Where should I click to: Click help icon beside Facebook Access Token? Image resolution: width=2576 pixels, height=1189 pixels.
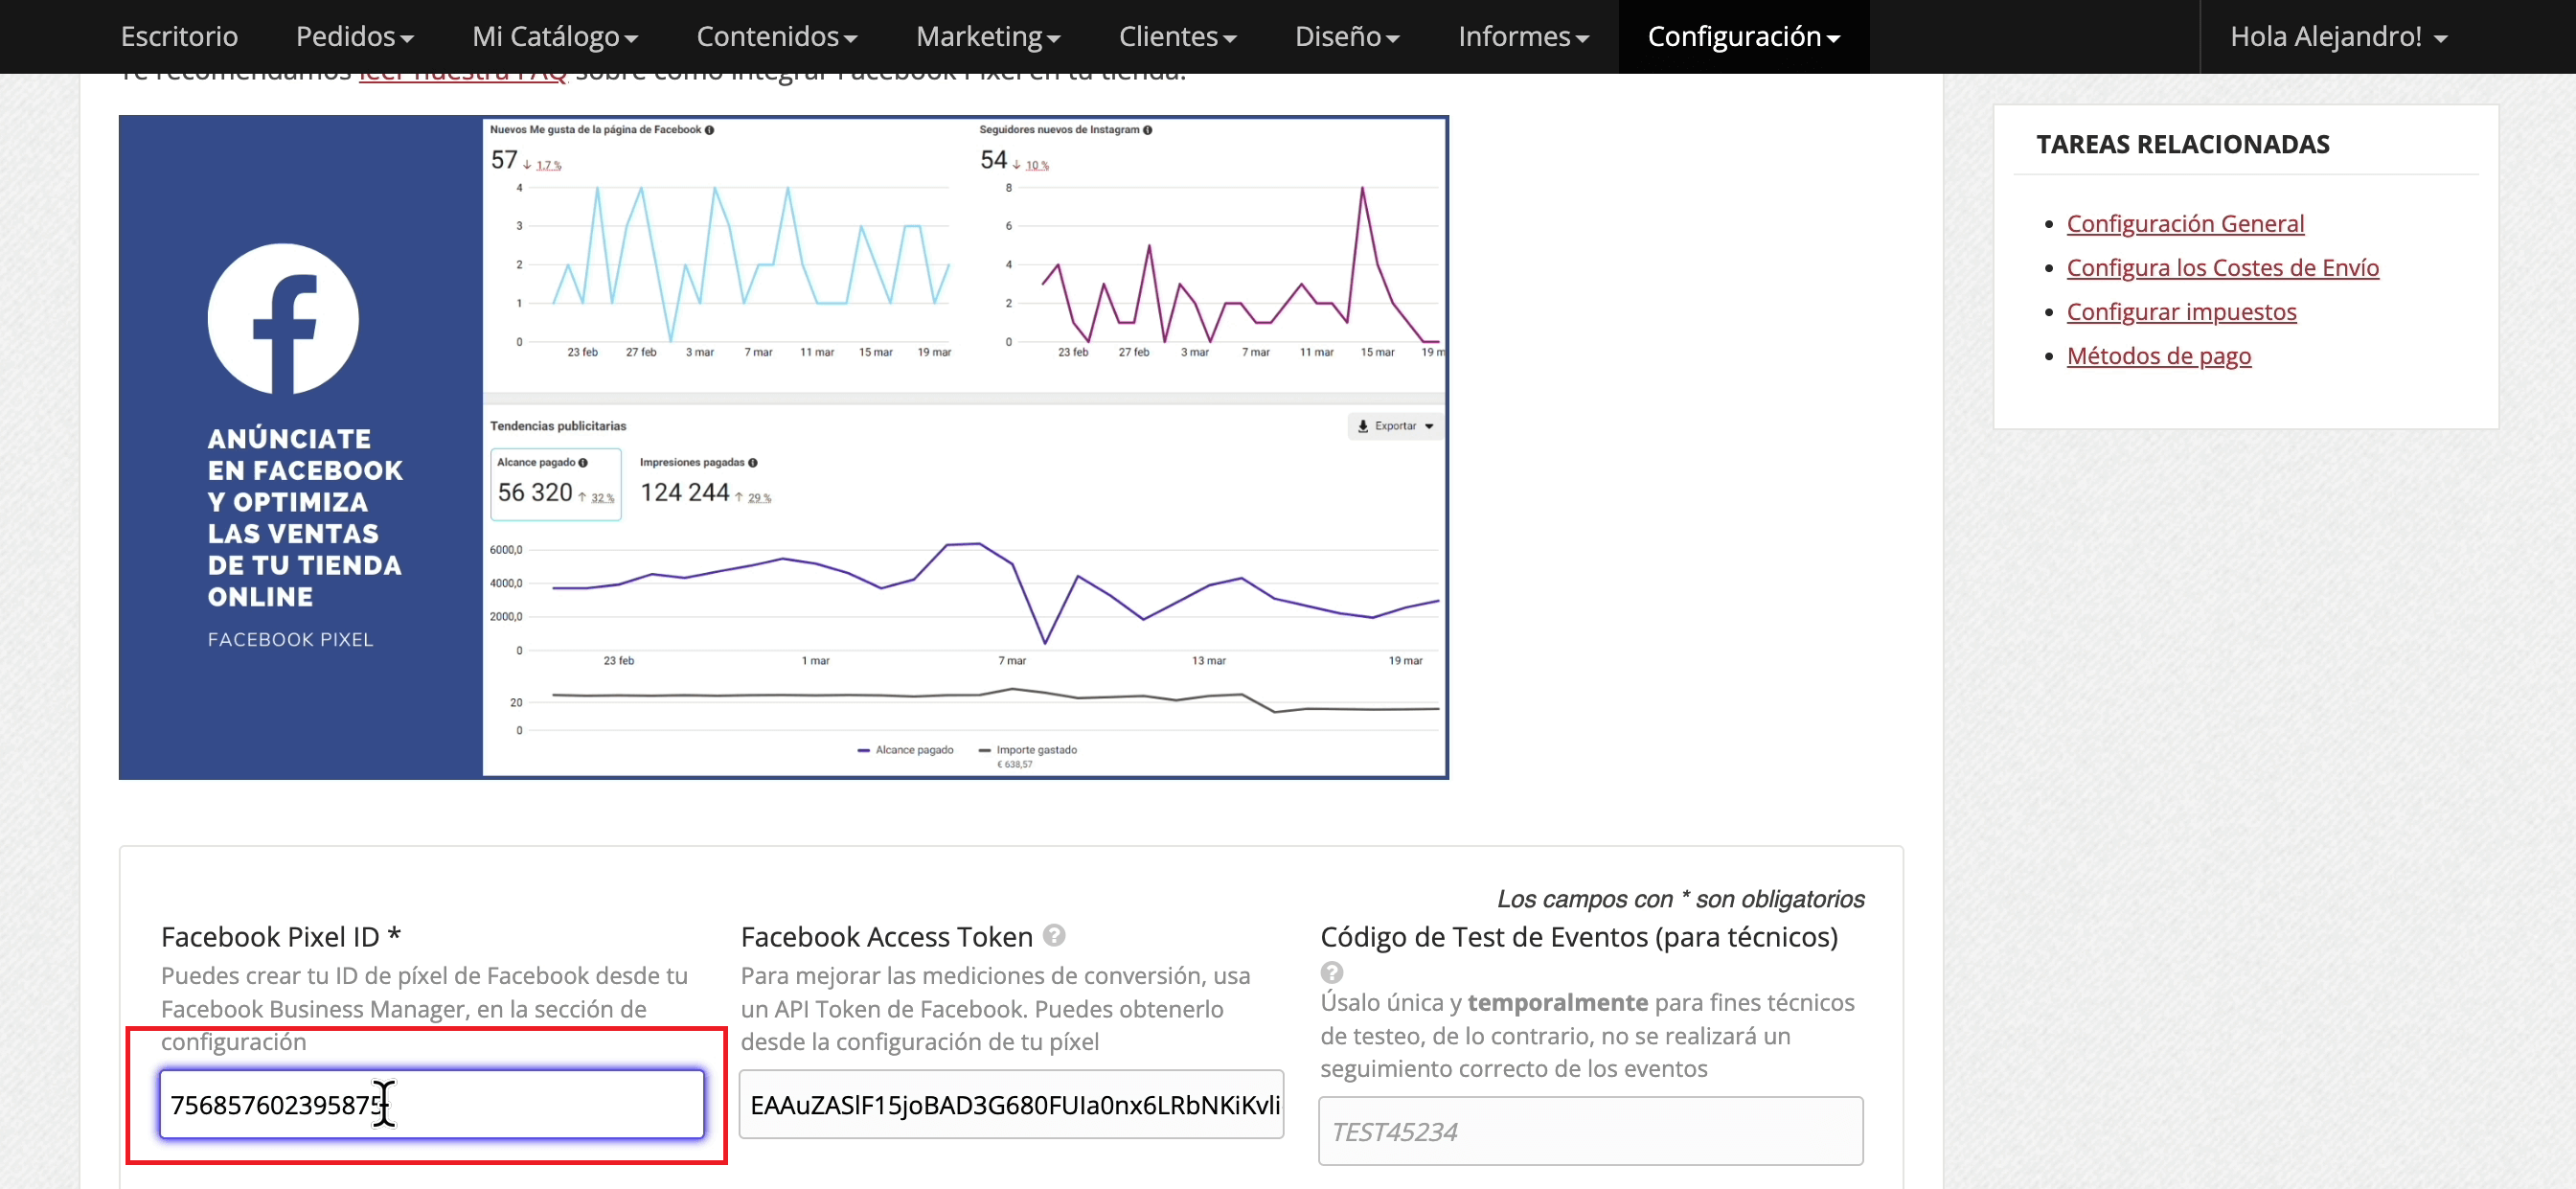pyautogui.click(x=1054, y=935)
